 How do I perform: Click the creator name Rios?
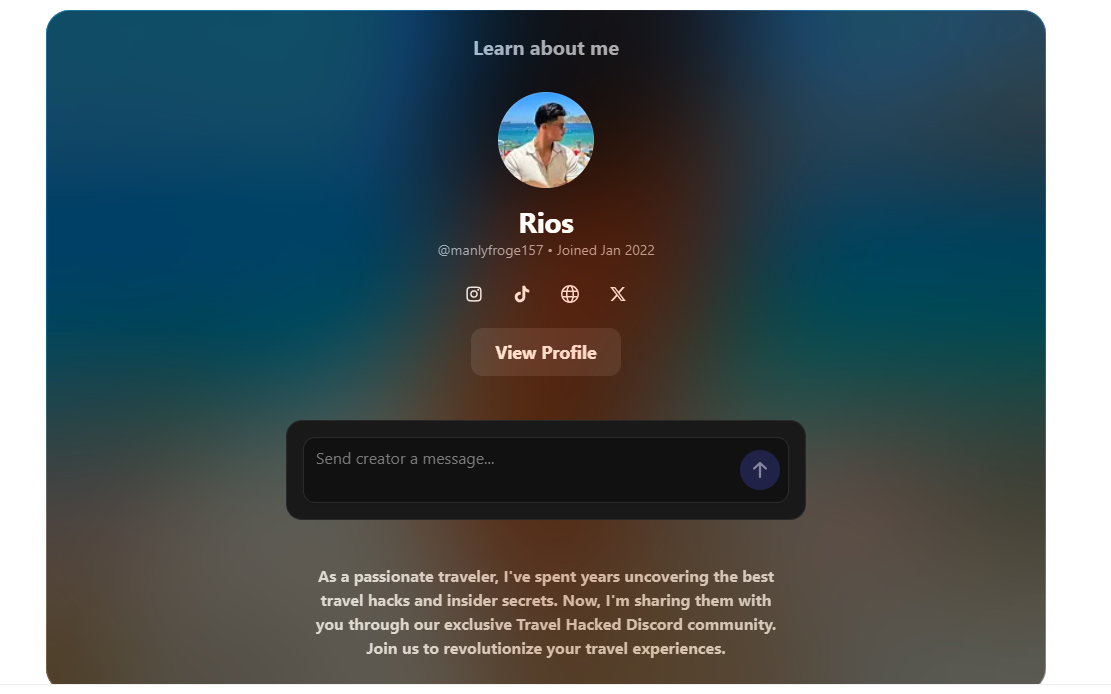click(x=546, y=223)
